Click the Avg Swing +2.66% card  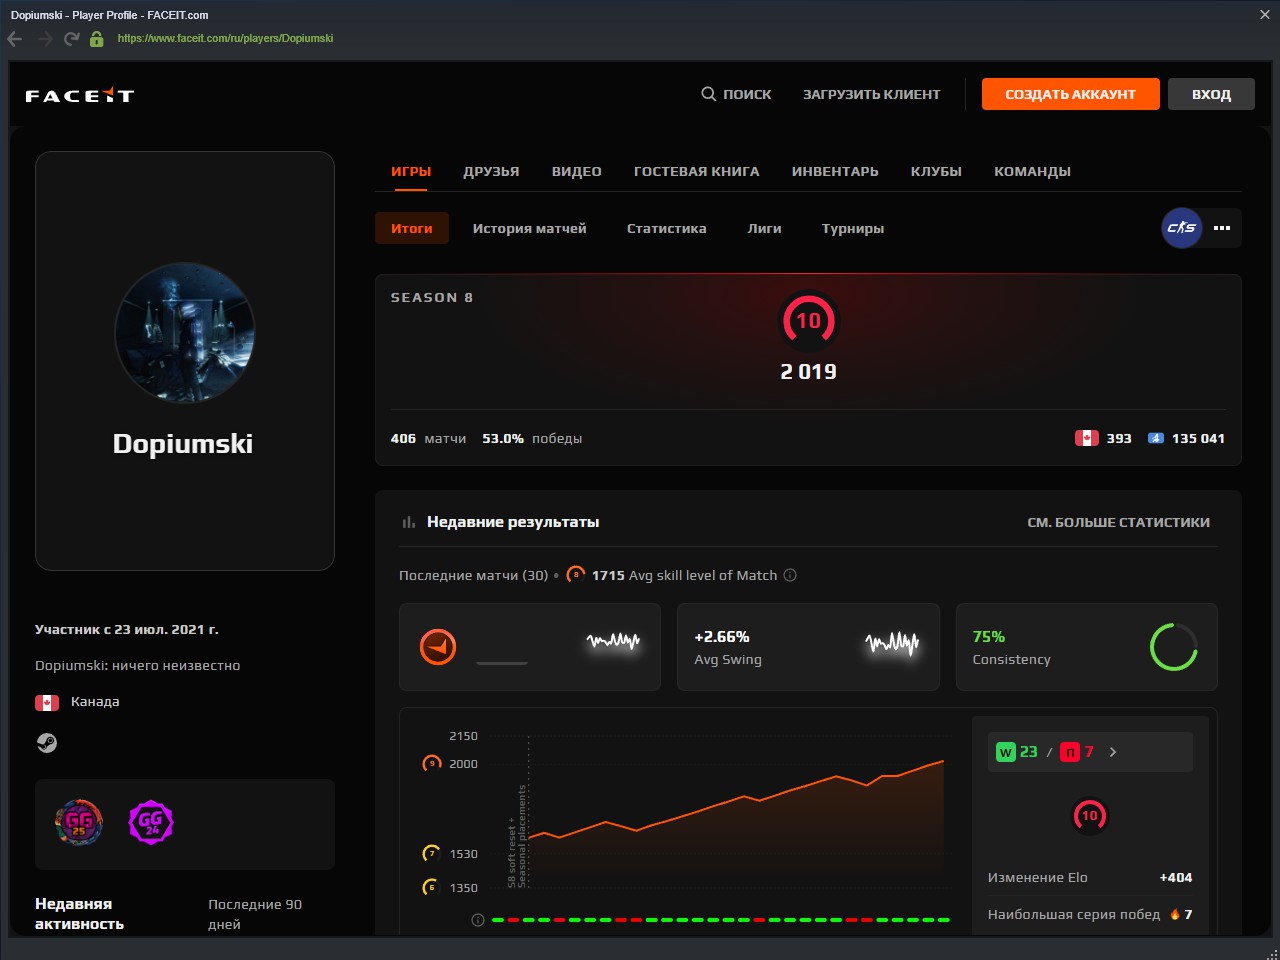(x=808, y=647)
